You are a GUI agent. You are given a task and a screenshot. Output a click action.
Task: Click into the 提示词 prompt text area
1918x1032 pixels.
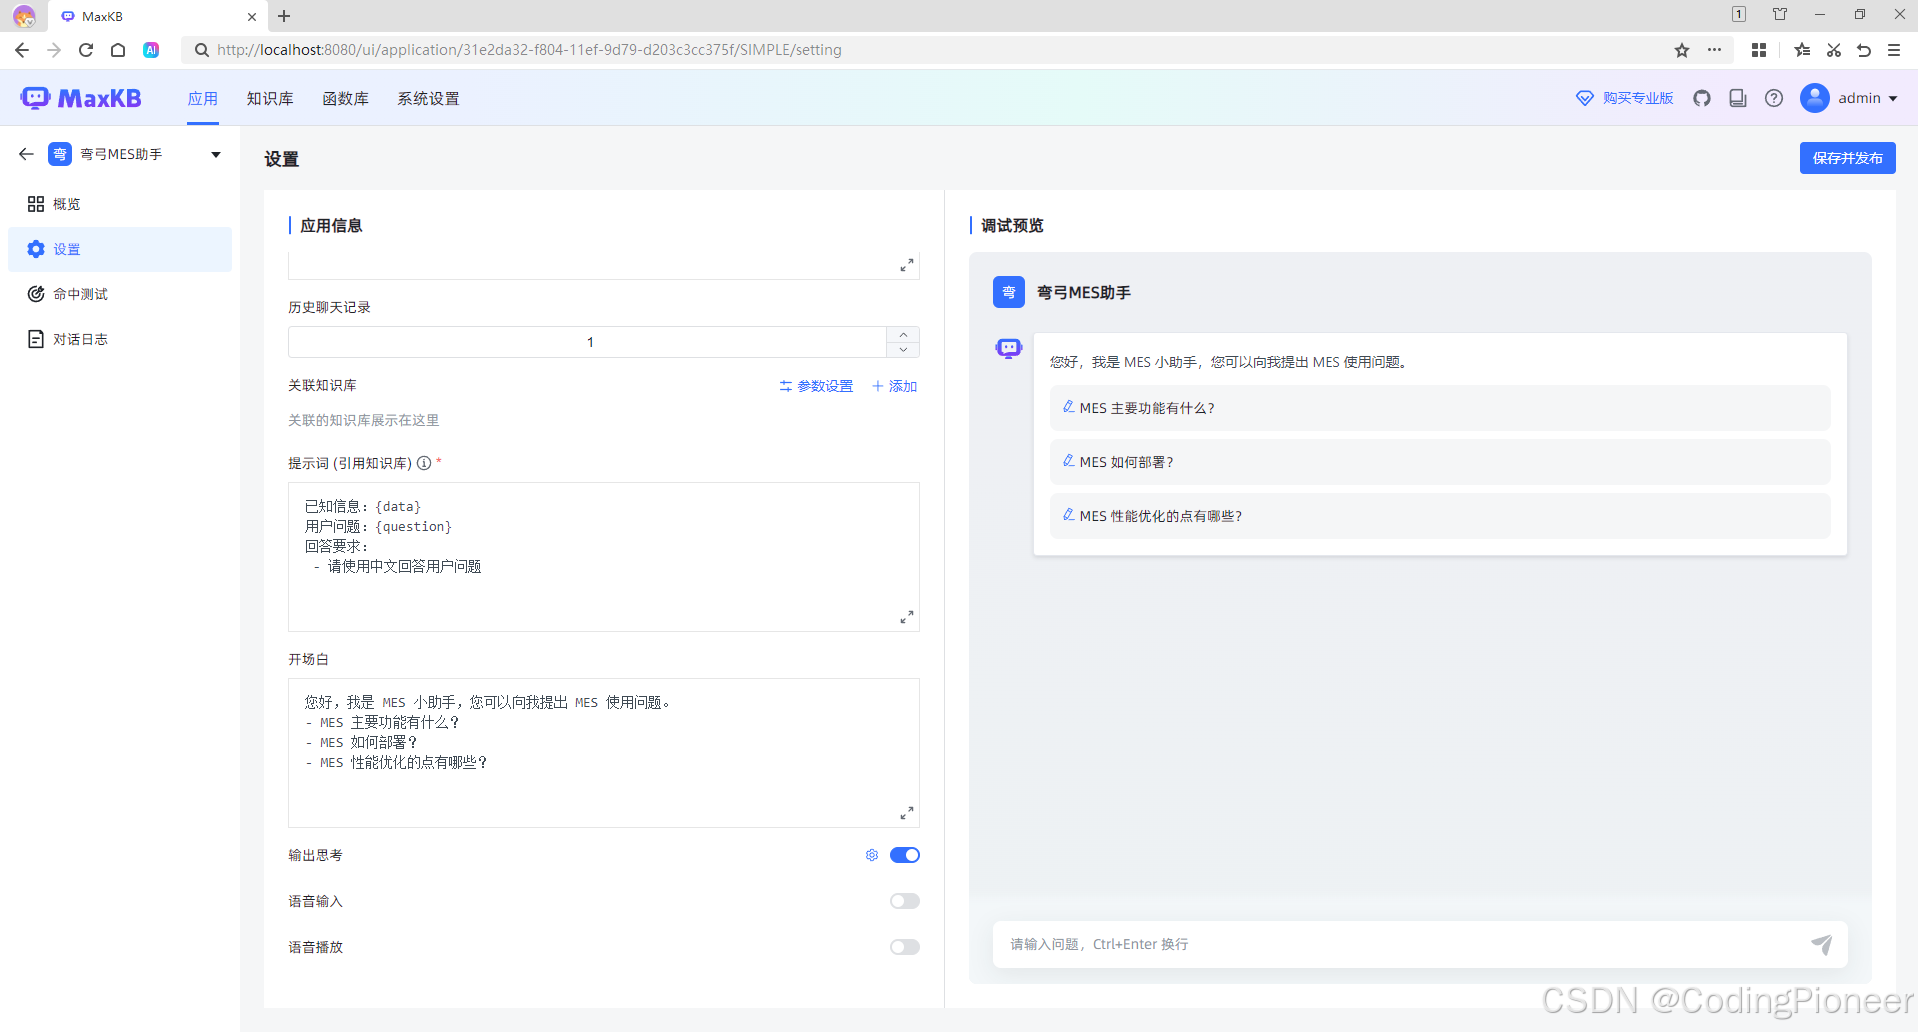[x=604, y=557]
